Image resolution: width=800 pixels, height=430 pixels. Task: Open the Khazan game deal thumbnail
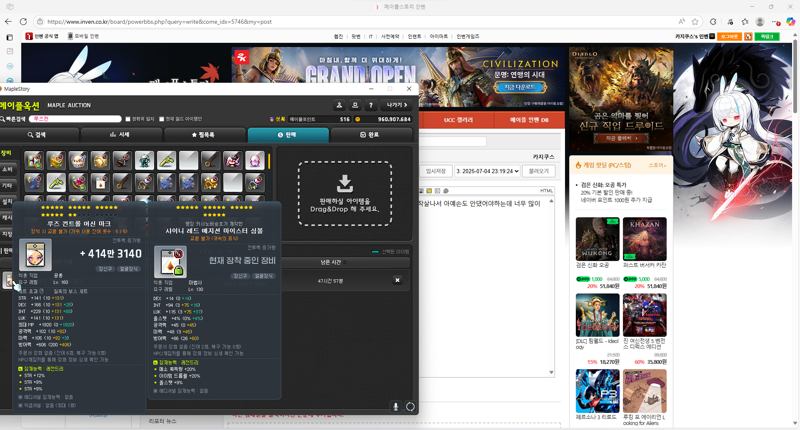[644, 239]
